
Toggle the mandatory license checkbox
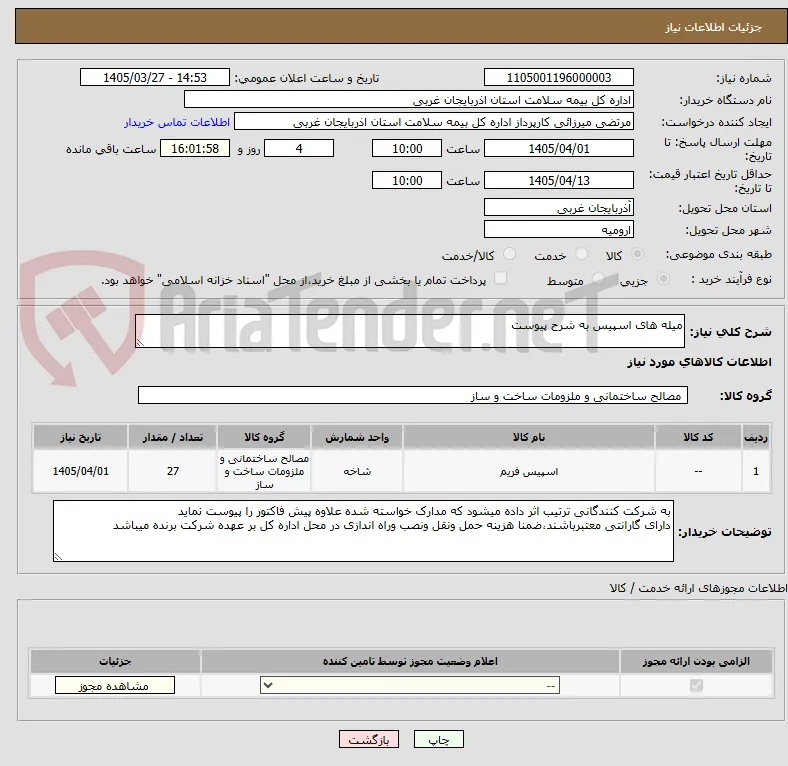[x=696, y=686]
